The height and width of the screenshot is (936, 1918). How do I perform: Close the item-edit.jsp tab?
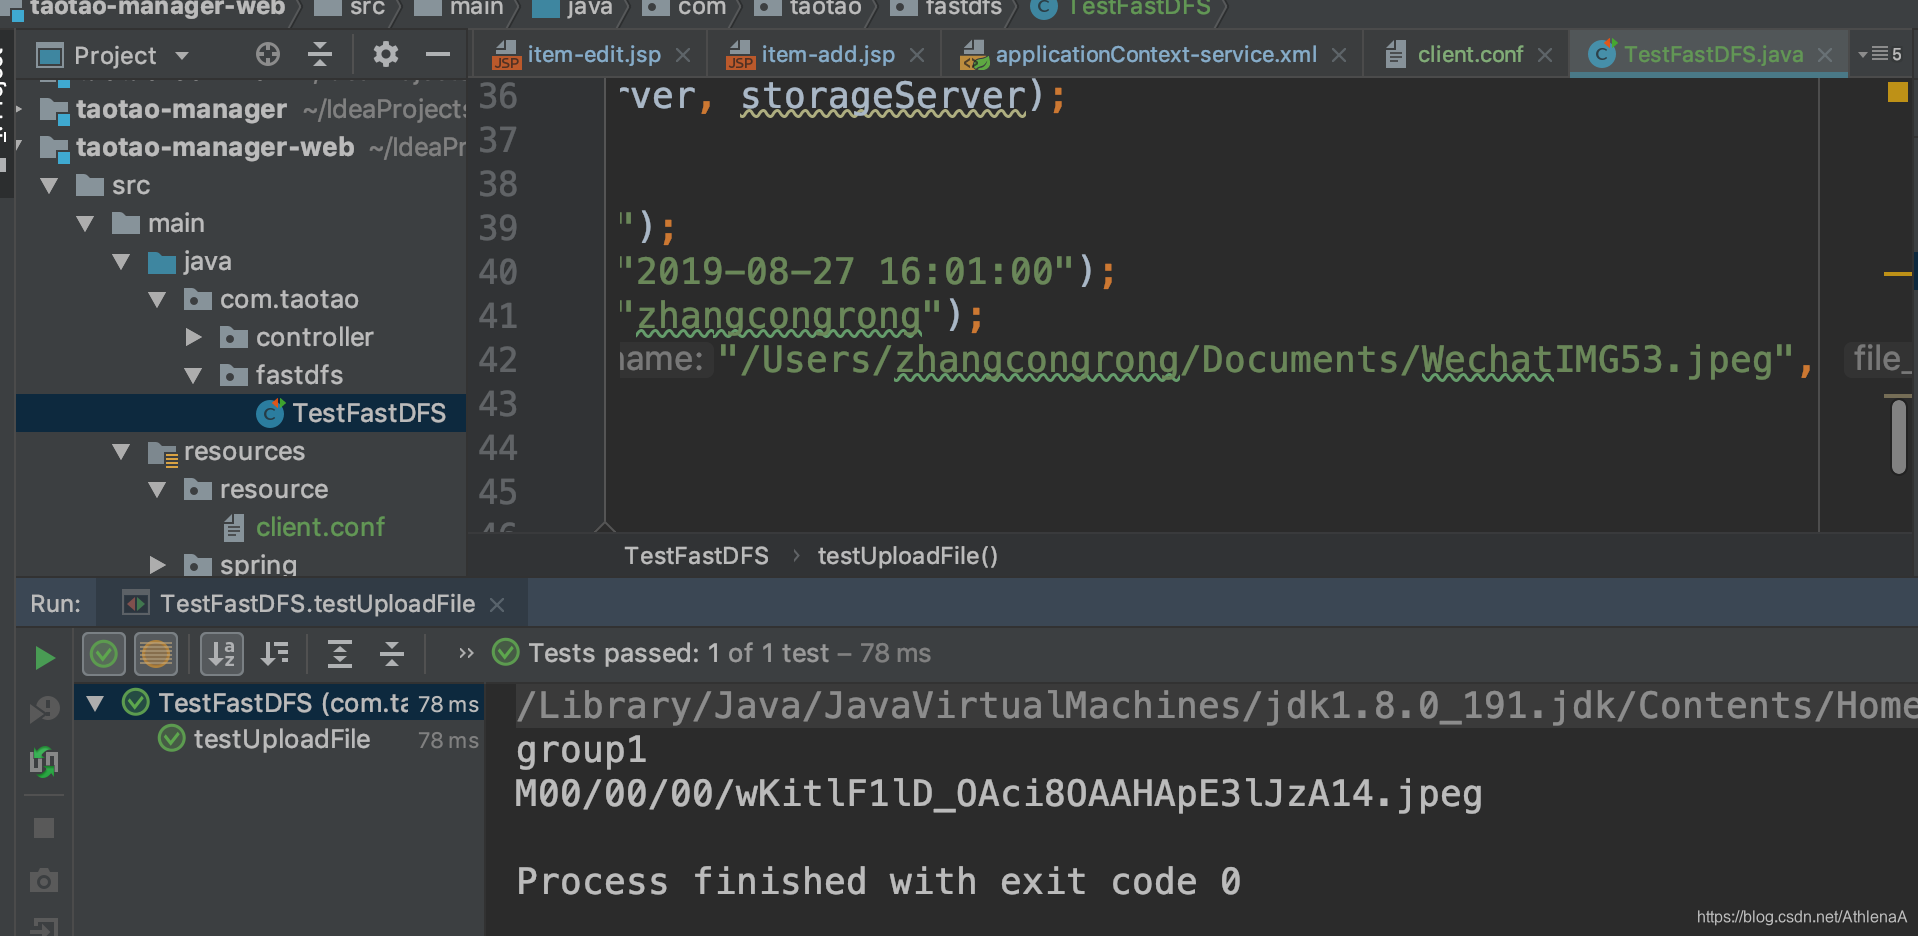tap(683, 55)
